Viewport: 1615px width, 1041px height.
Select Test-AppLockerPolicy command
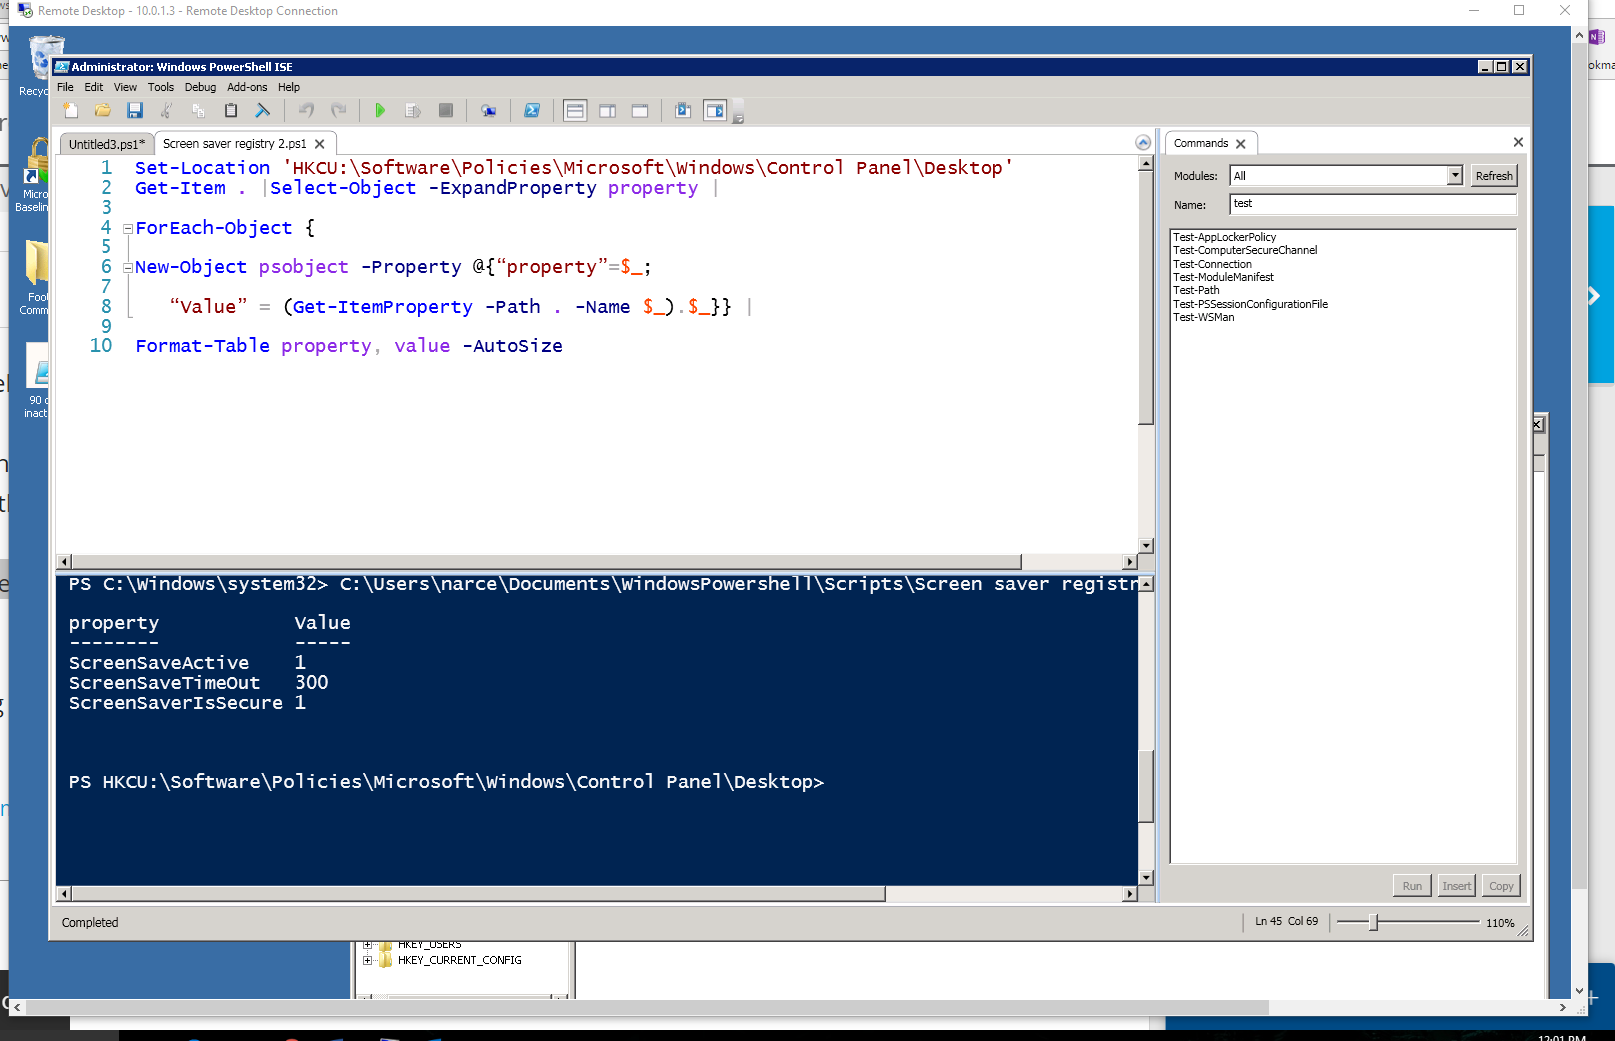(x=1225, y=237)
